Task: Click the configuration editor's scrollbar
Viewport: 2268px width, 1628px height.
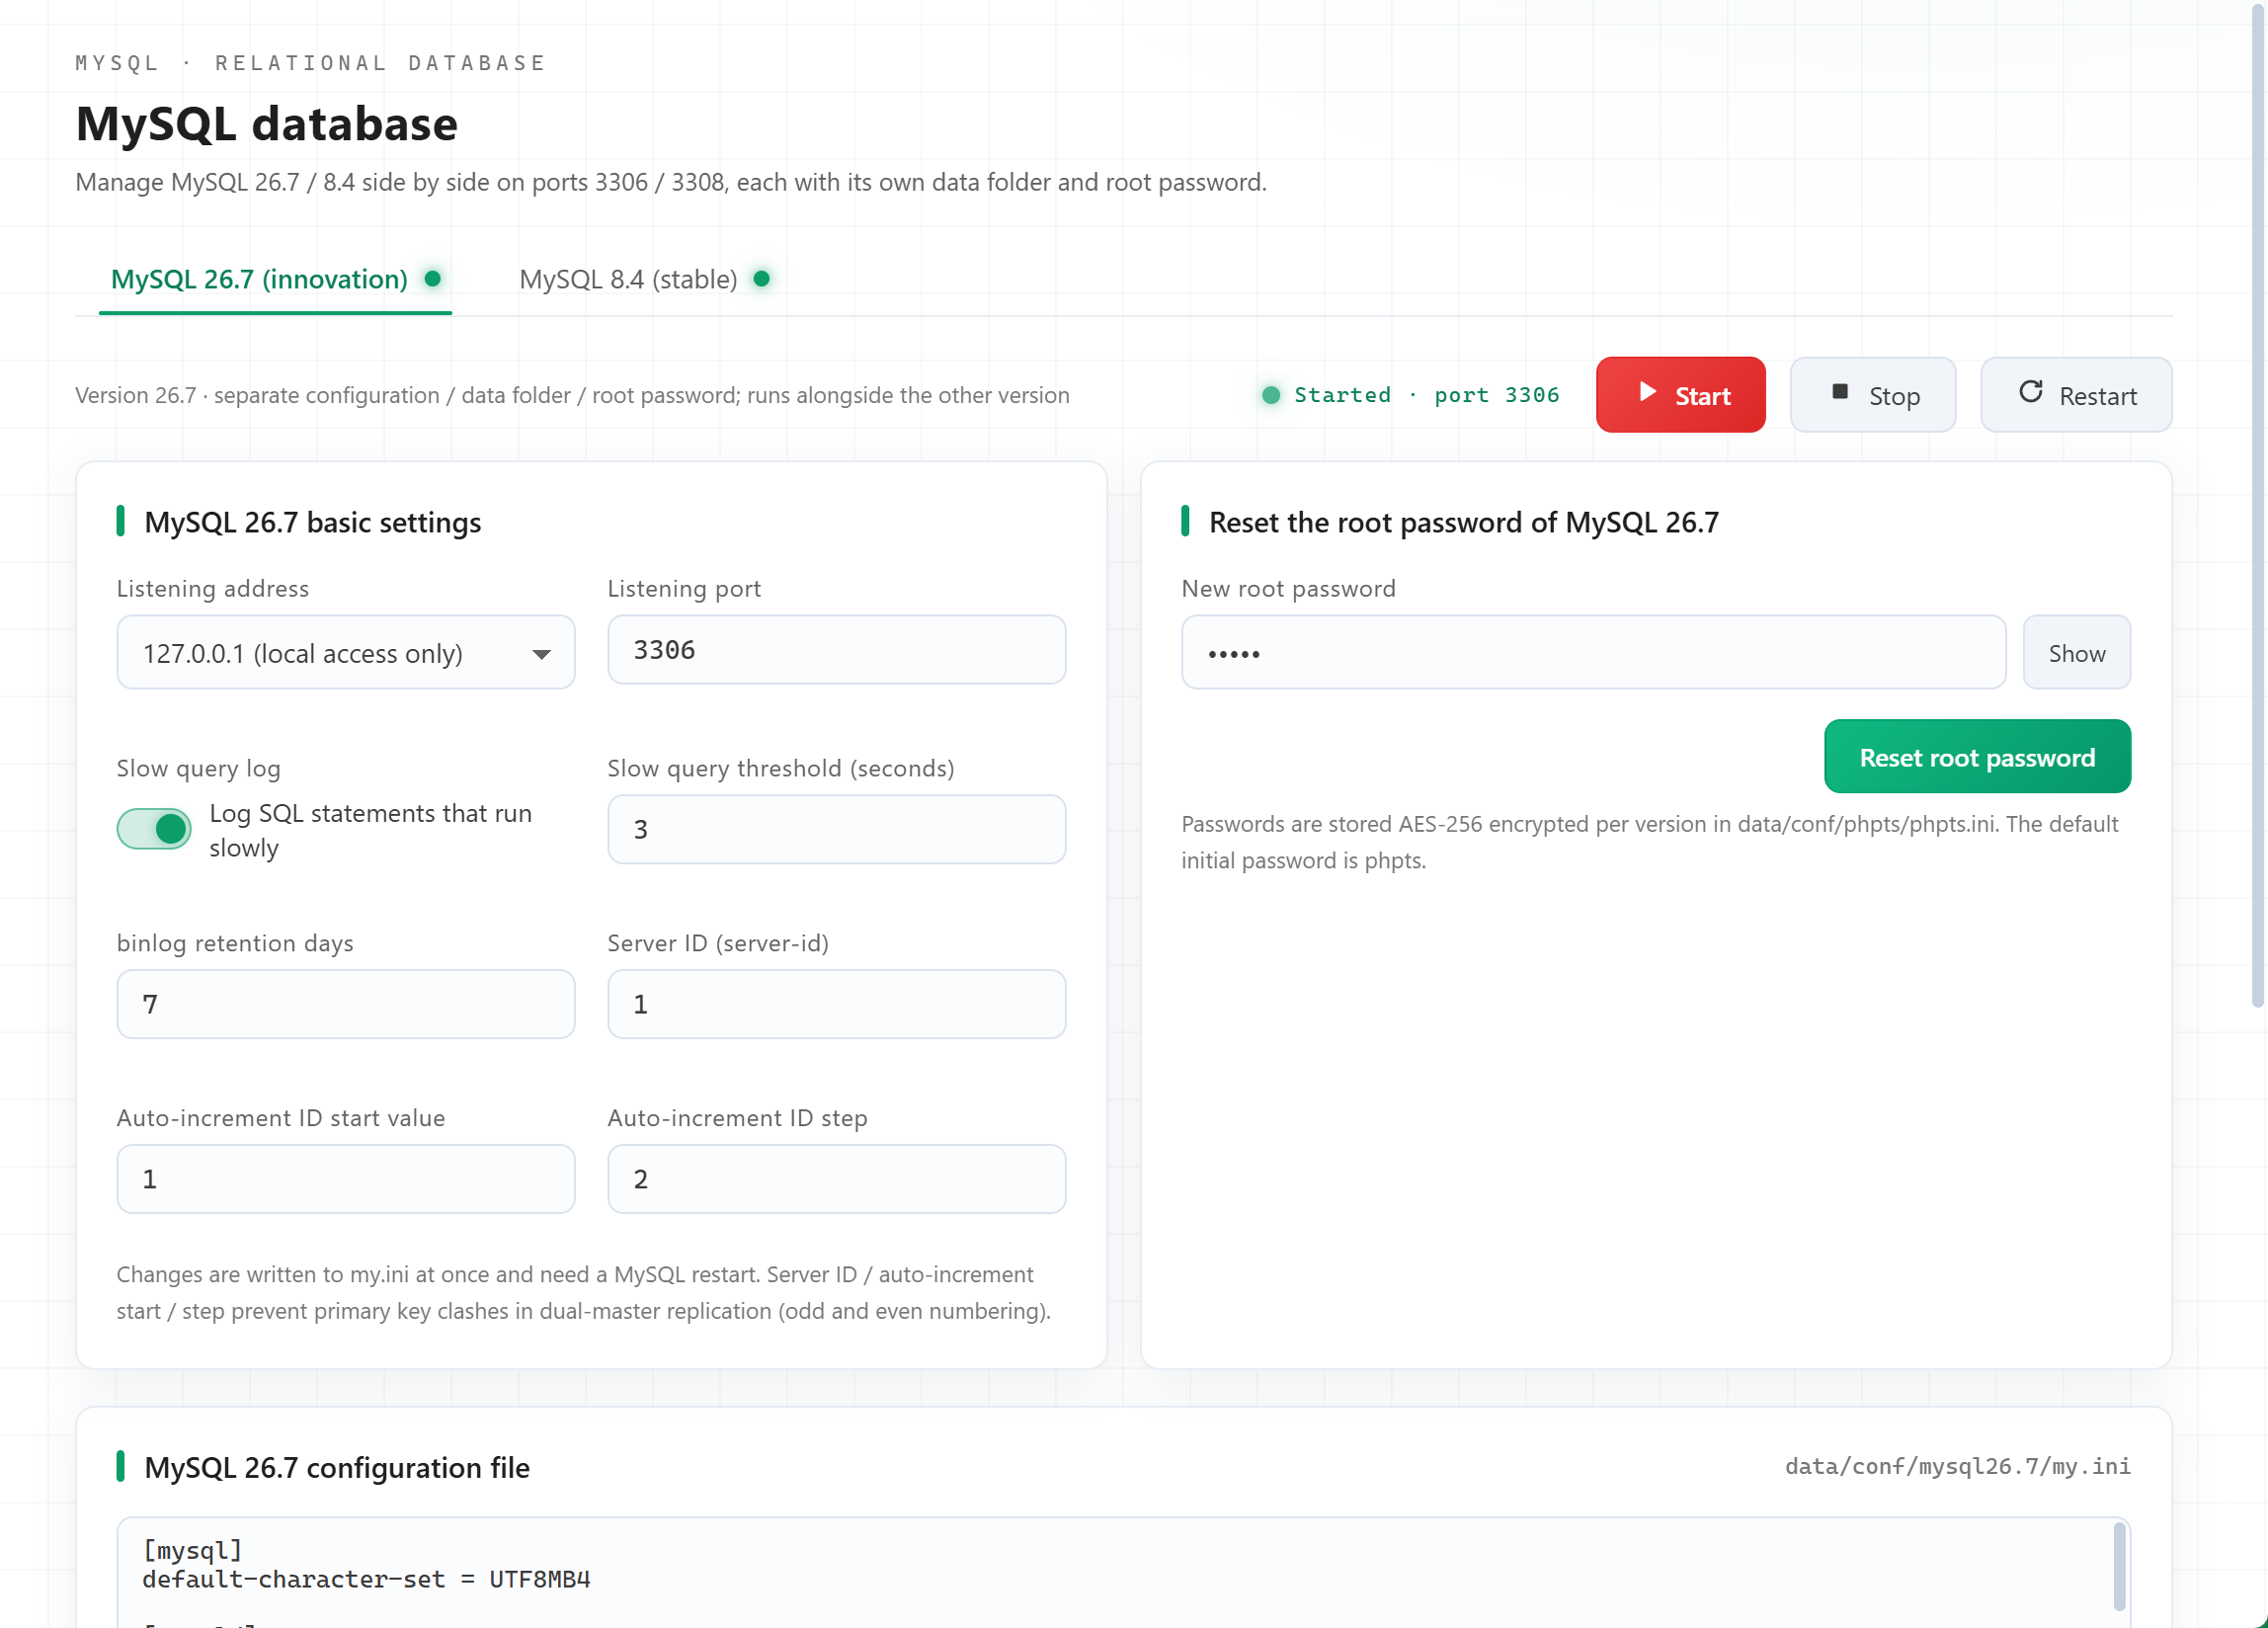Action: tap(2119, 1566)
